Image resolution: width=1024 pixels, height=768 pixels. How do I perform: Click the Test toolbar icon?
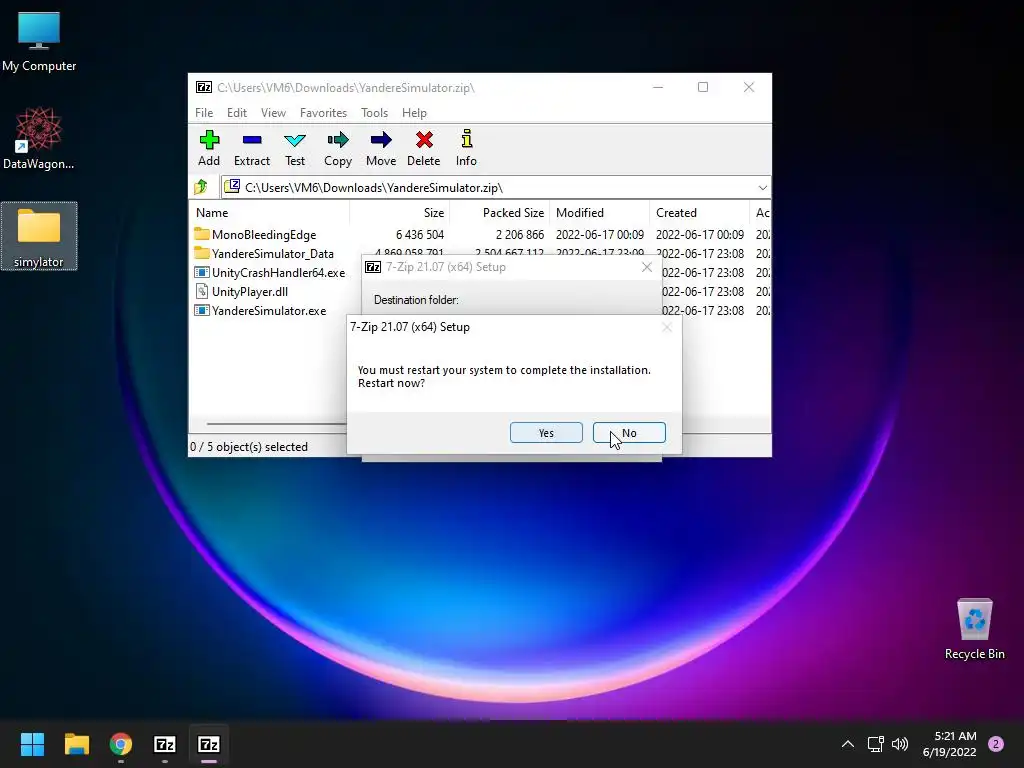pos(295,148)
